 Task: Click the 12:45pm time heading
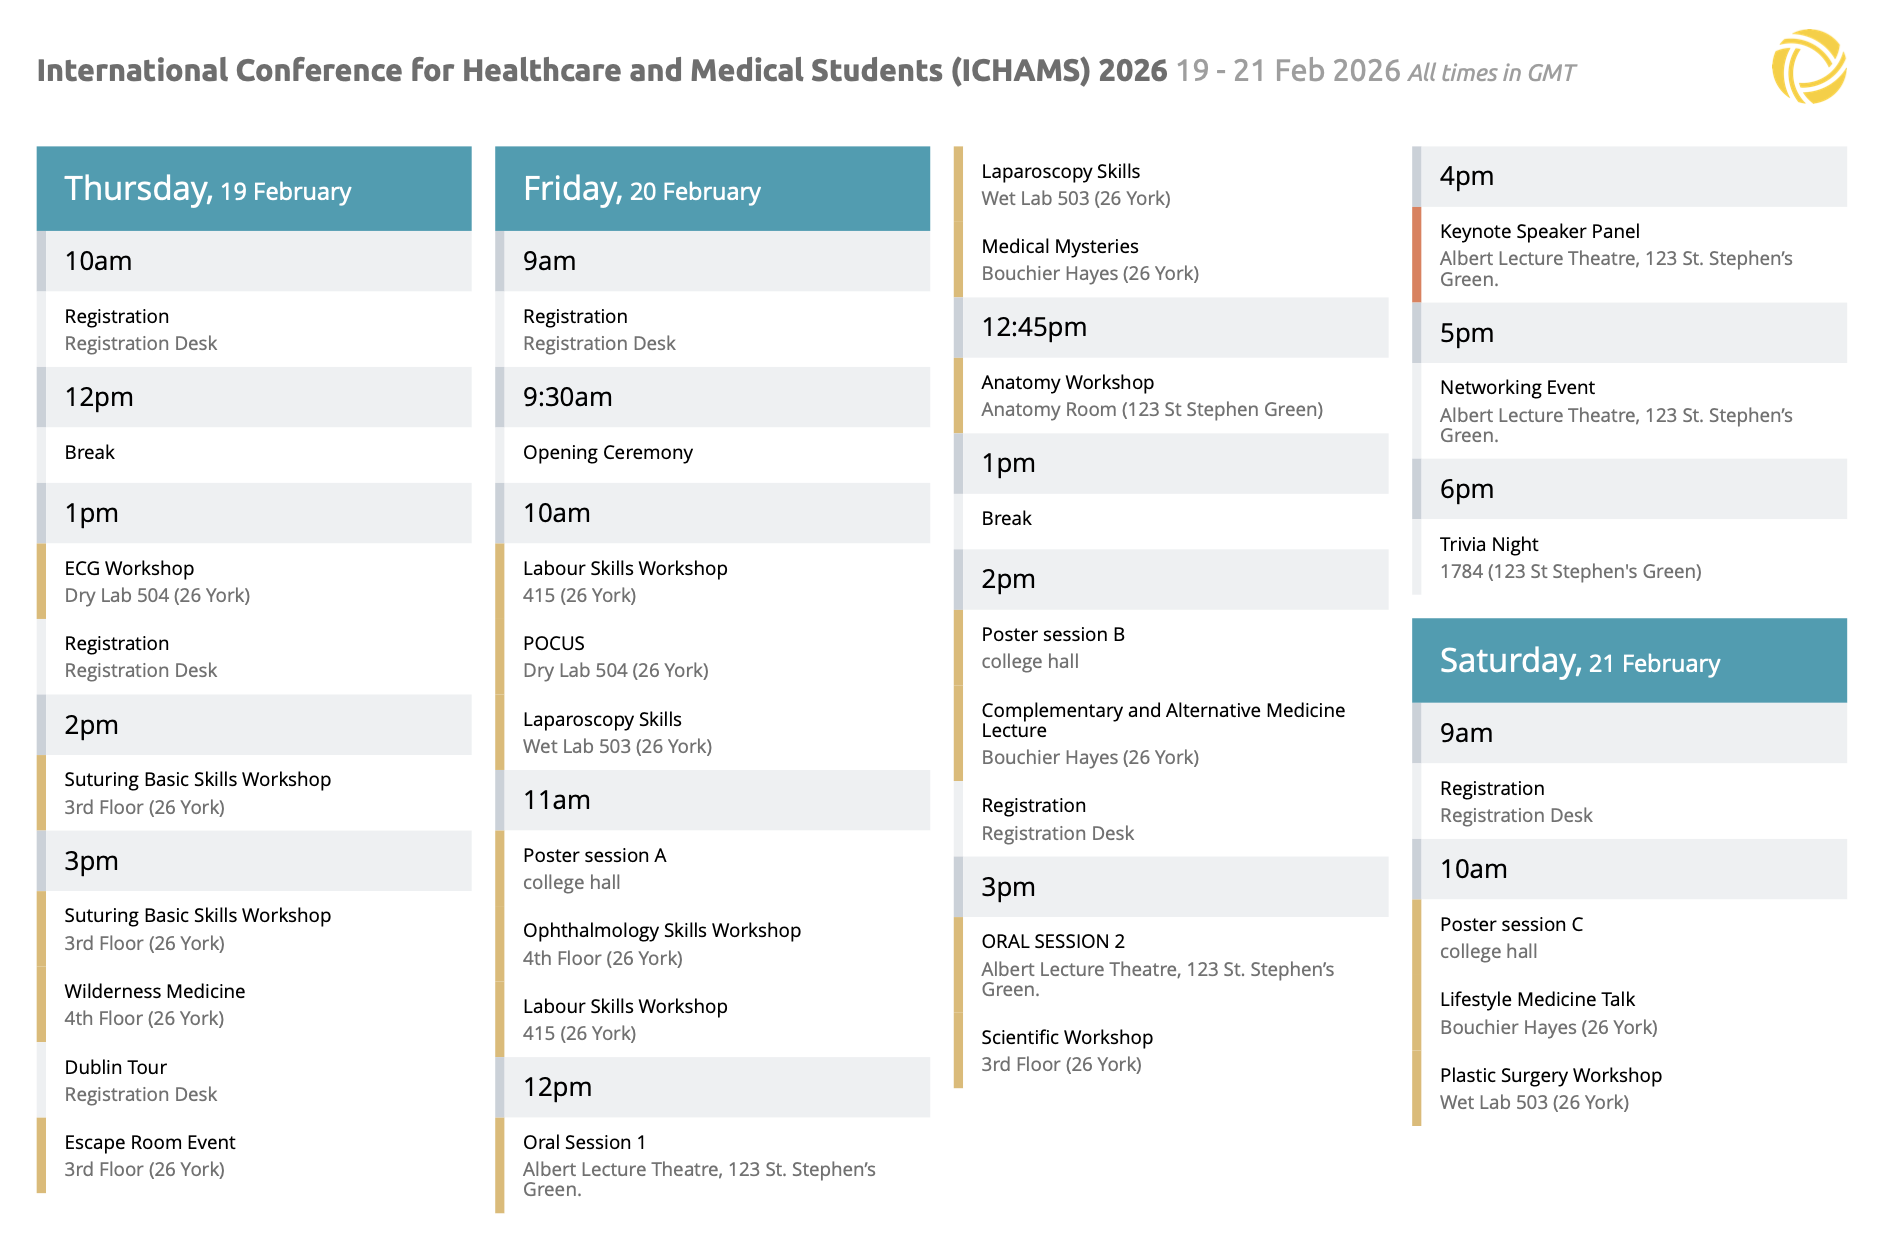coord(1171,328)
